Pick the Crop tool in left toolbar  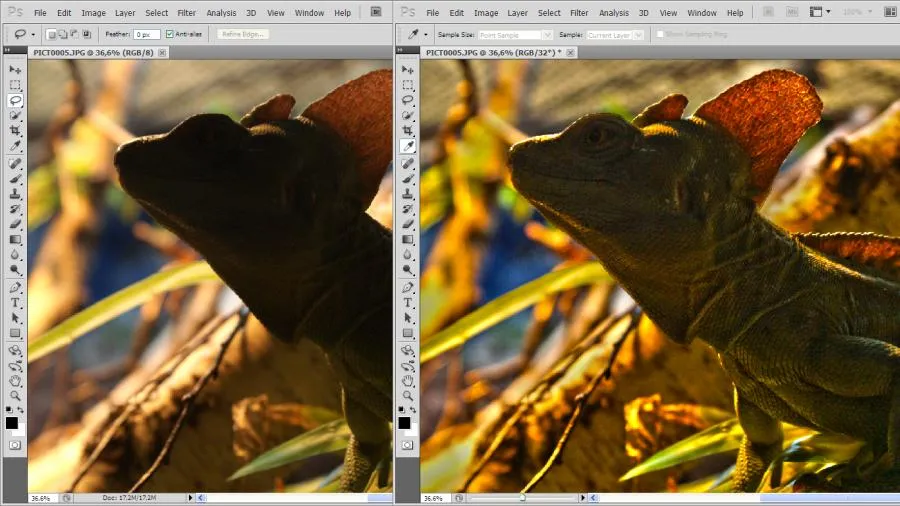(x=15, y=130)
